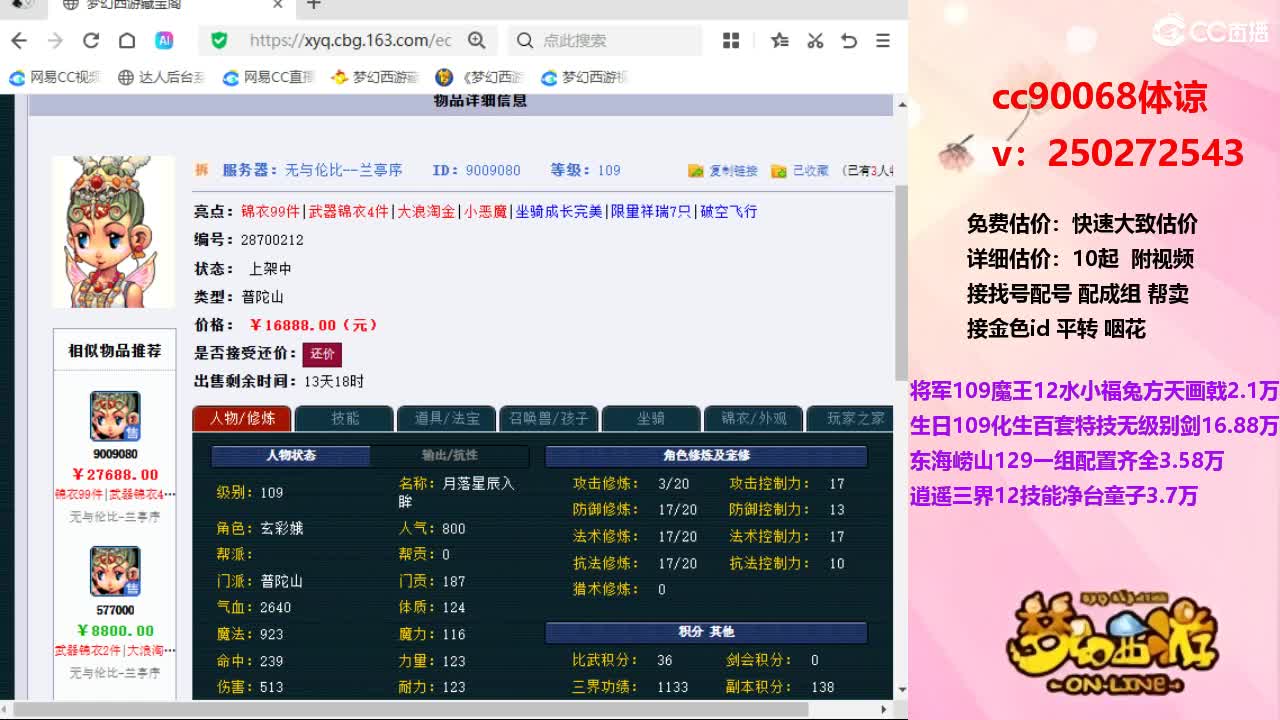Click the 限量祥瑞7只 highlight tag
The height and width of the screenshot is (720, 1280).
pos(651,211)
